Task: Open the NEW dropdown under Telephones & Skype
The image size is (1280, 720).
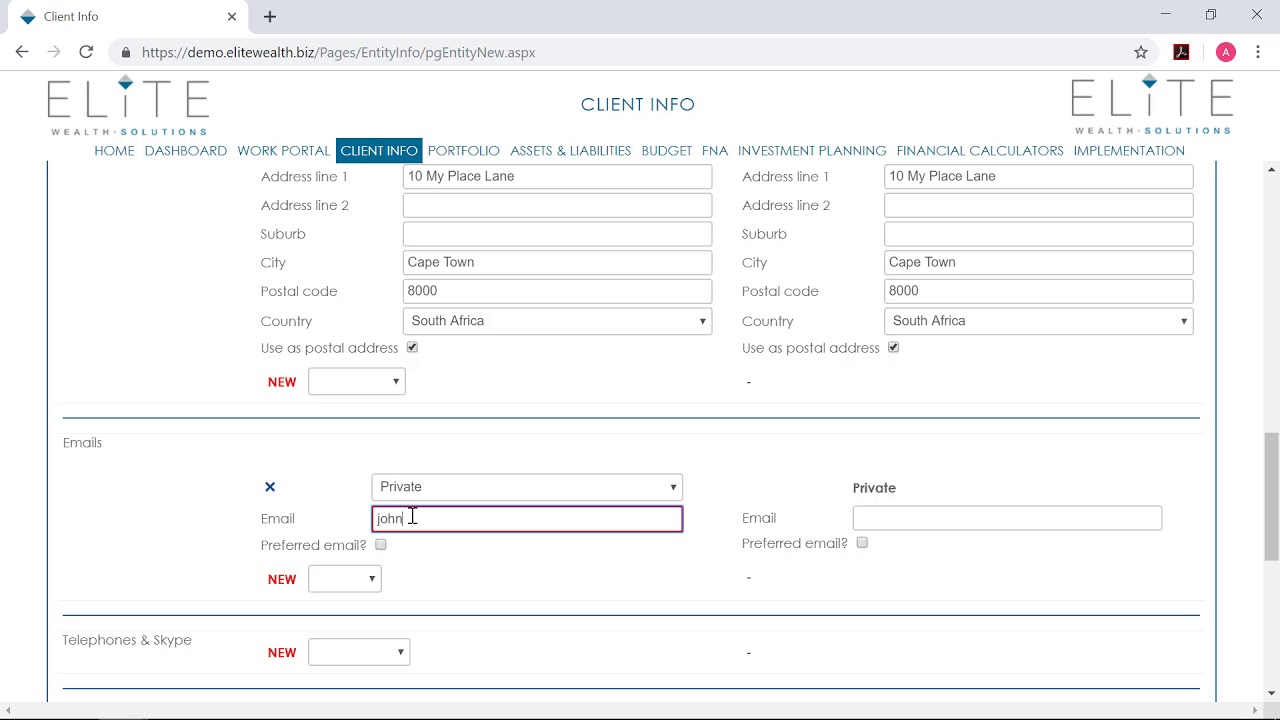Action: pos(359,652)
